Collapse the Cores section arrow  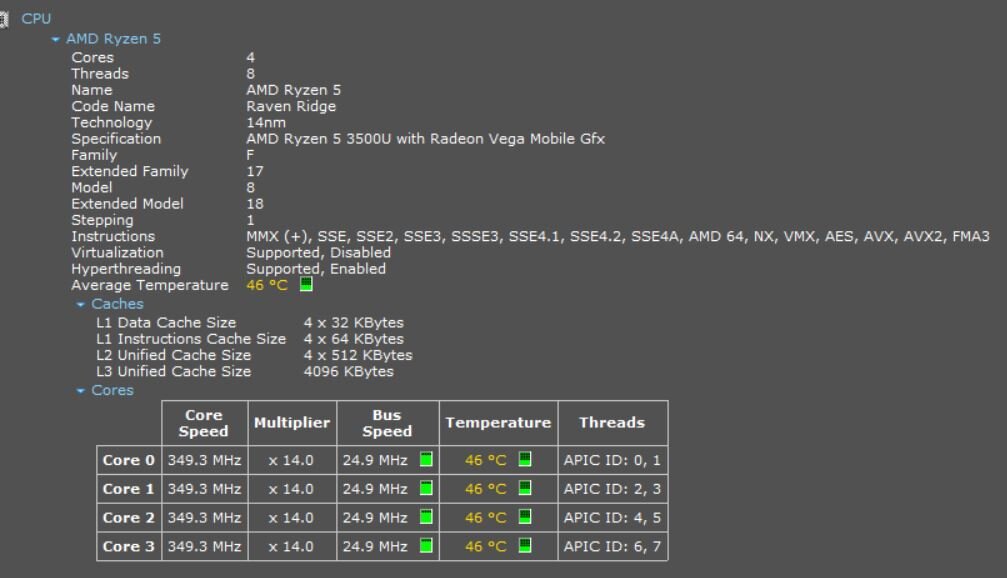(x=80, y=391)
